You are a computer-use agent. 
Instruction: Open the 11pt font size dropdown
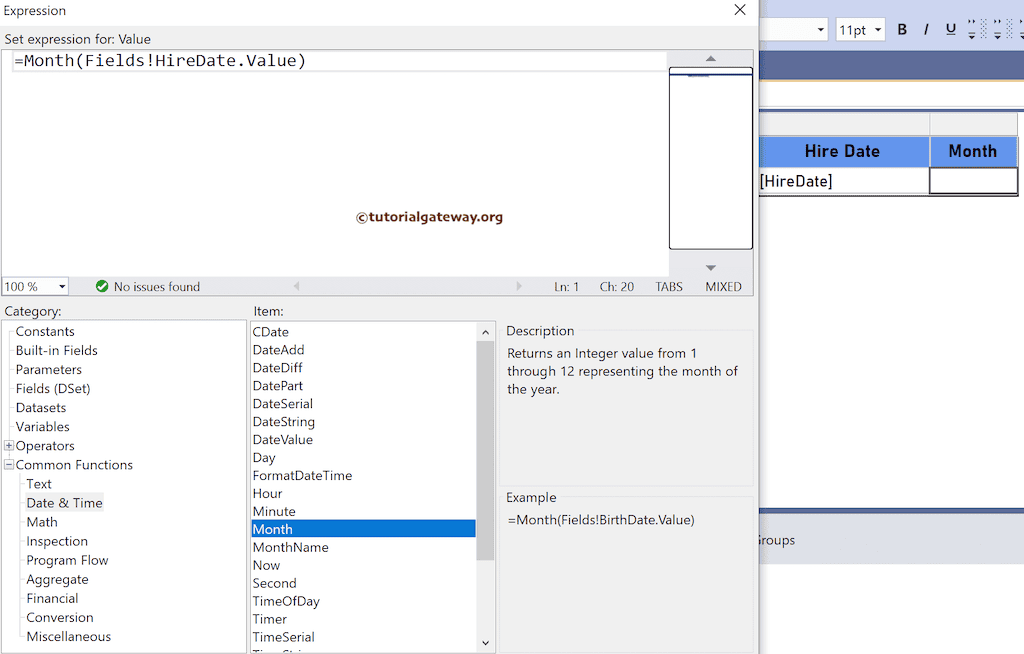(x=878, y=29)
